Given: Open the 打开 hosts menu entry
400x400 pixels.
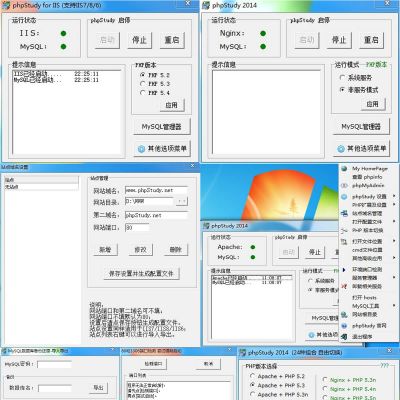Looking at the screenshot, I should (364, 297).
